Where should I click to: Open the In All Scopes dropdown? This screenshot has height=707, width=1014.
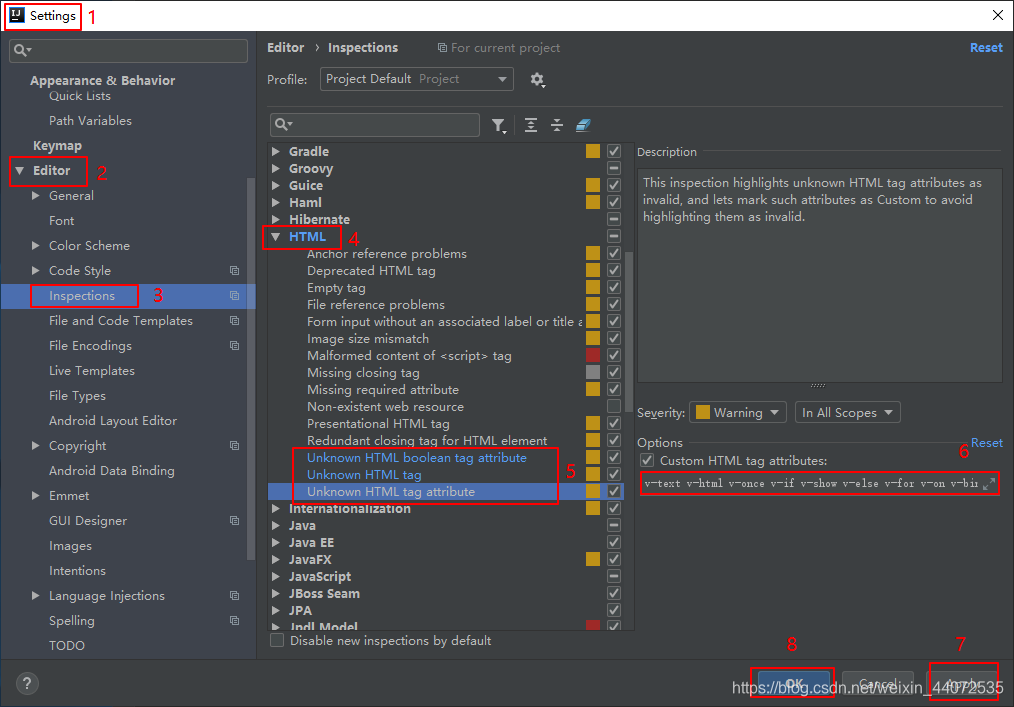pyautogui.click(x=847, y=412)
